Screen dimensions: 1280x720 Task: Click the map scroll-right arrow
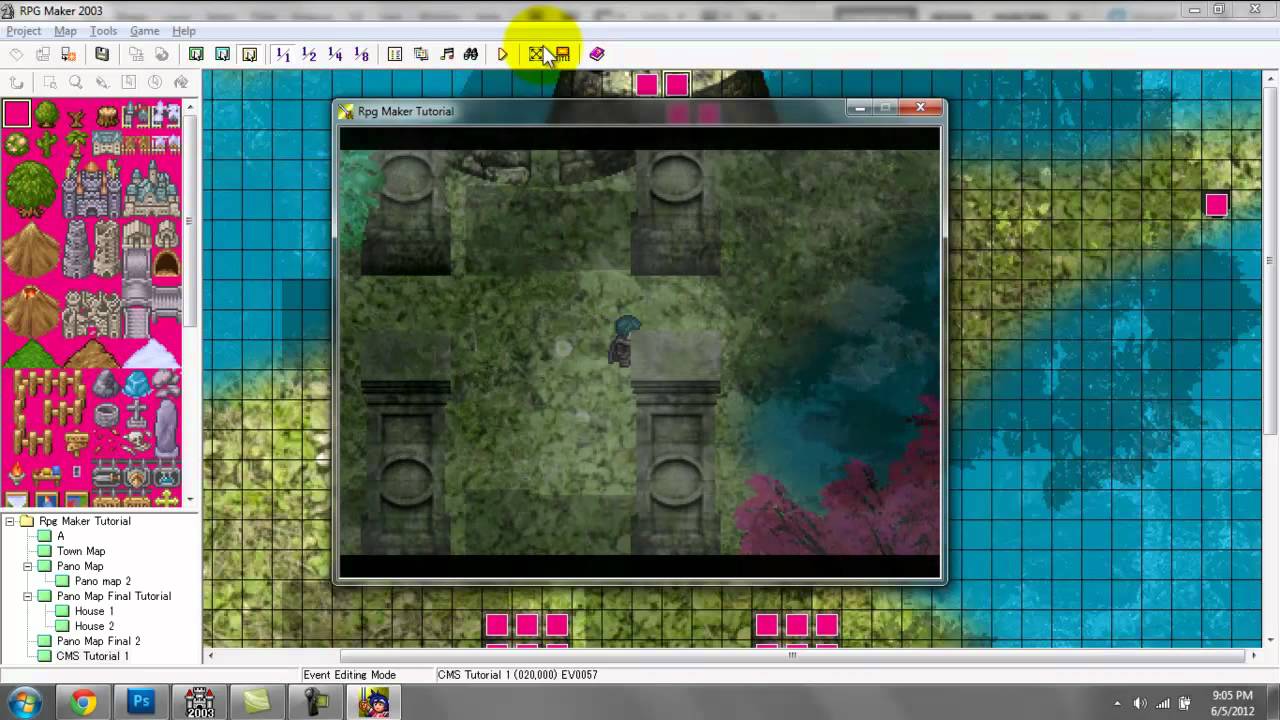pyautogui.click(x=1254, y=656)
